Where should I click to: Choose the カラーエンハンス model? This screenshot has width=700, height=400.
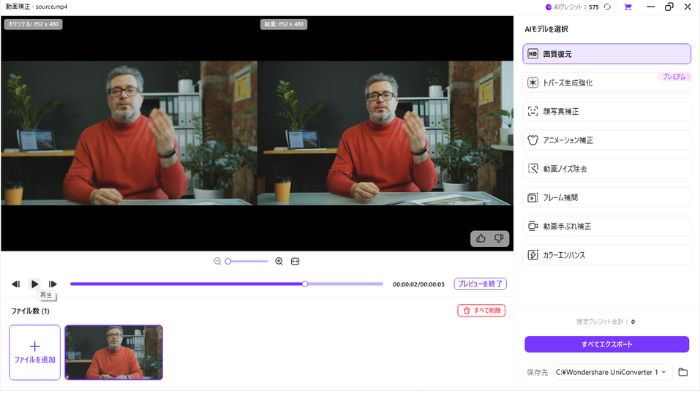click(x=606, y=256)
